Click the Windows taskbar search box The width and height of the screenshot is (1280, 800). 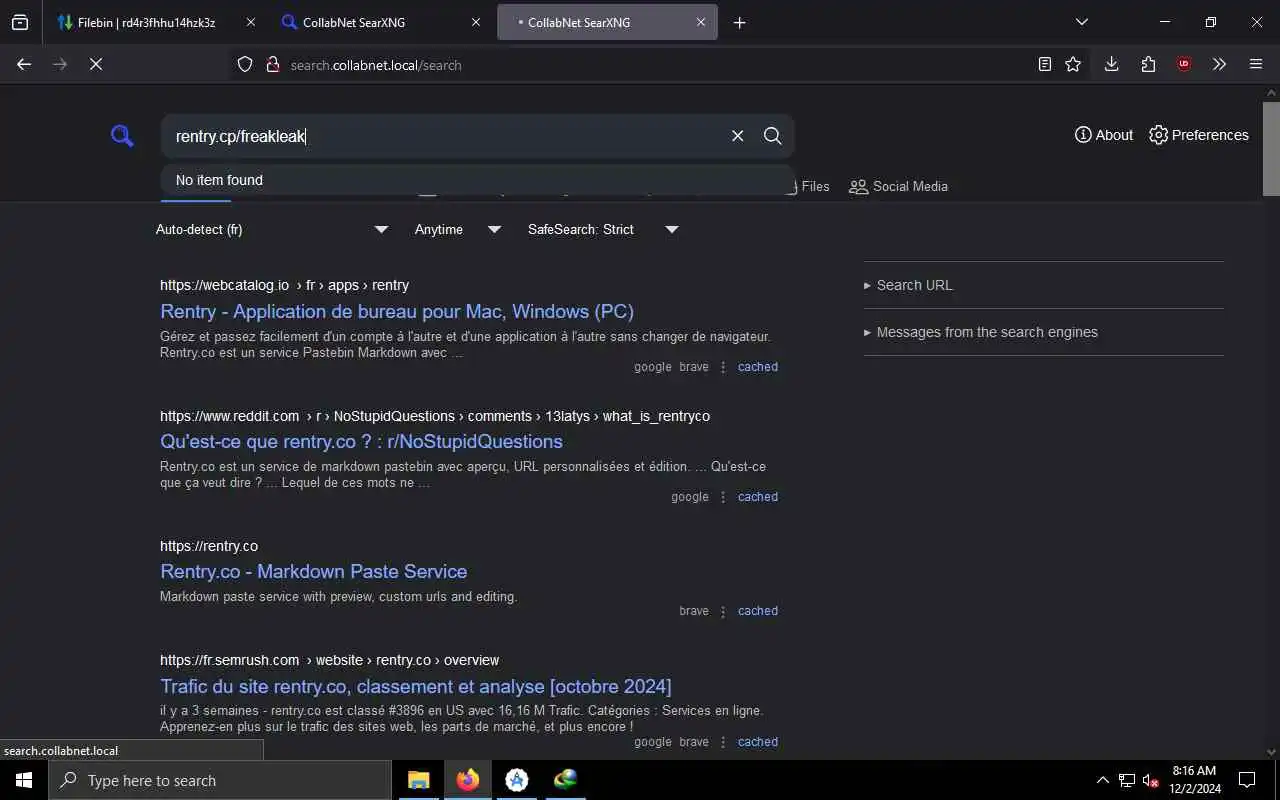(220, 780)
